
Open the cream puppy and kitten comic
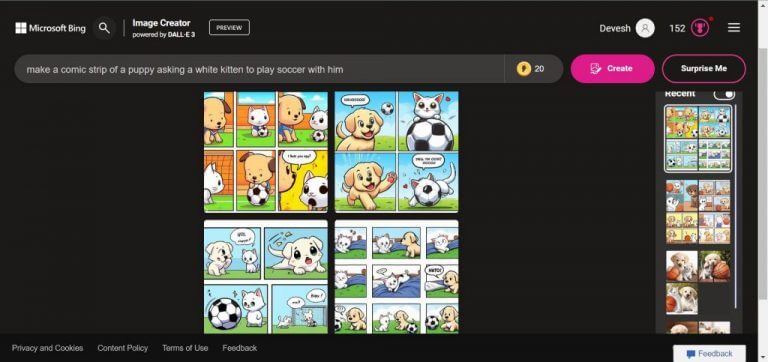tap(265, 277)
